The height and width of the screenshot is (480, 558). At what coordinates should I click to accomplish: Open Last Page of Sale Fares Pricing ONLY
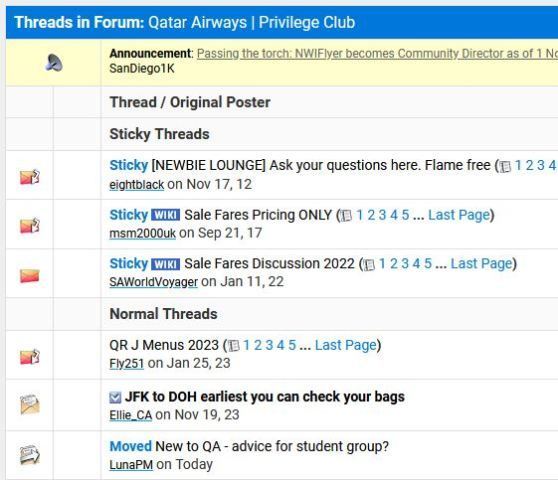(459, 215)
